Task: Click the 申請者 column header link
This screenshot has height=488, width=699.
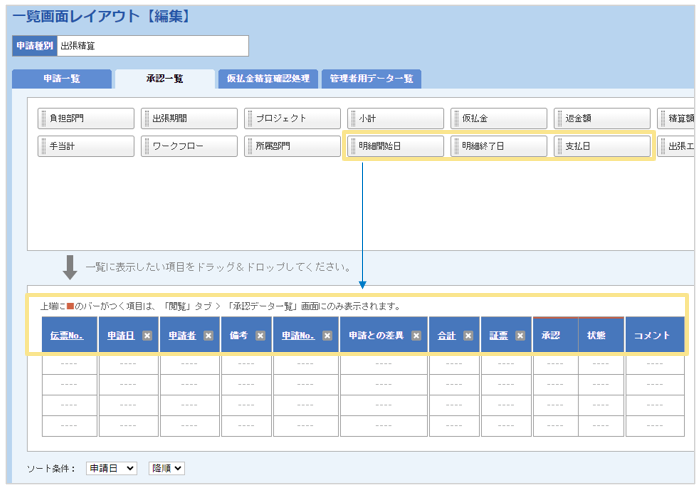Action: coord(182,336)
